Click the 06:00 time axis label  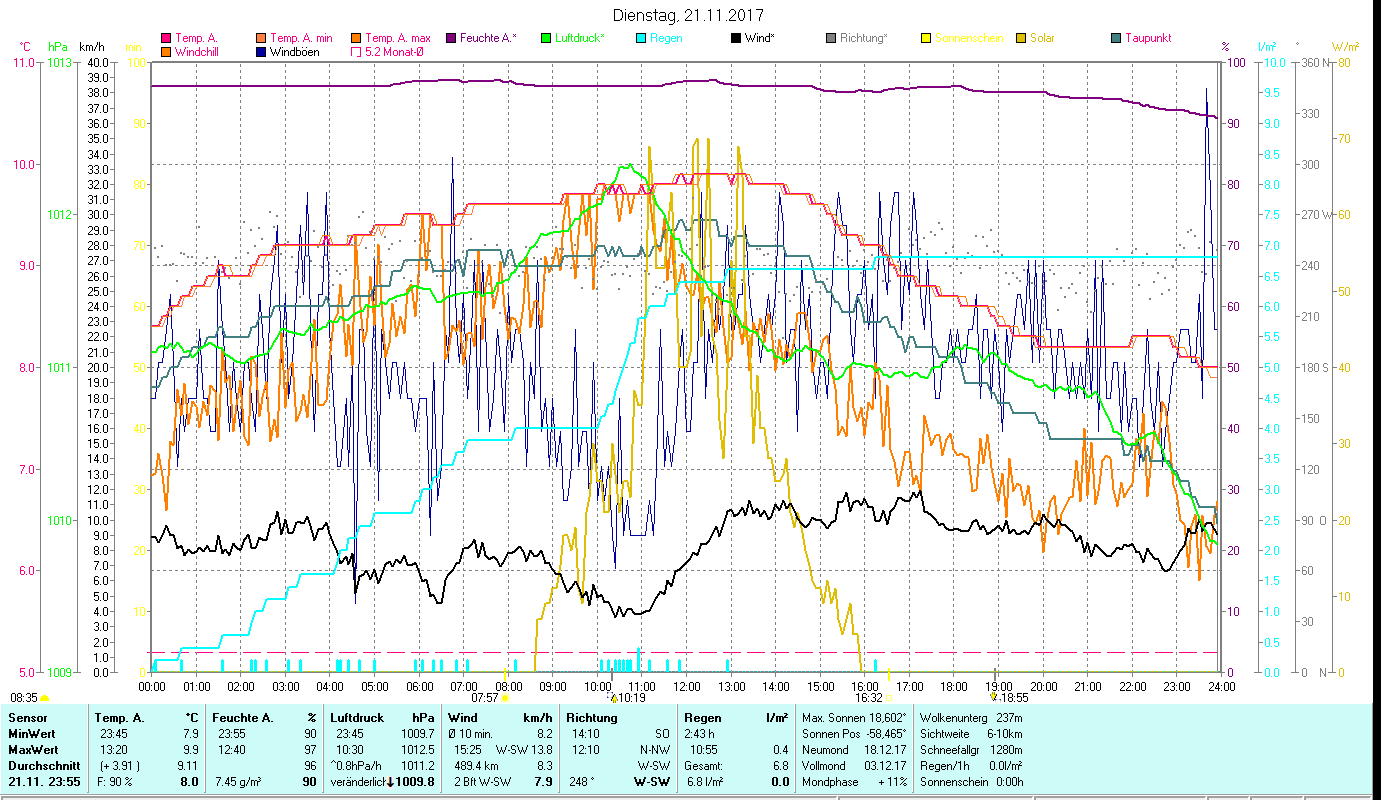[419, 687]
